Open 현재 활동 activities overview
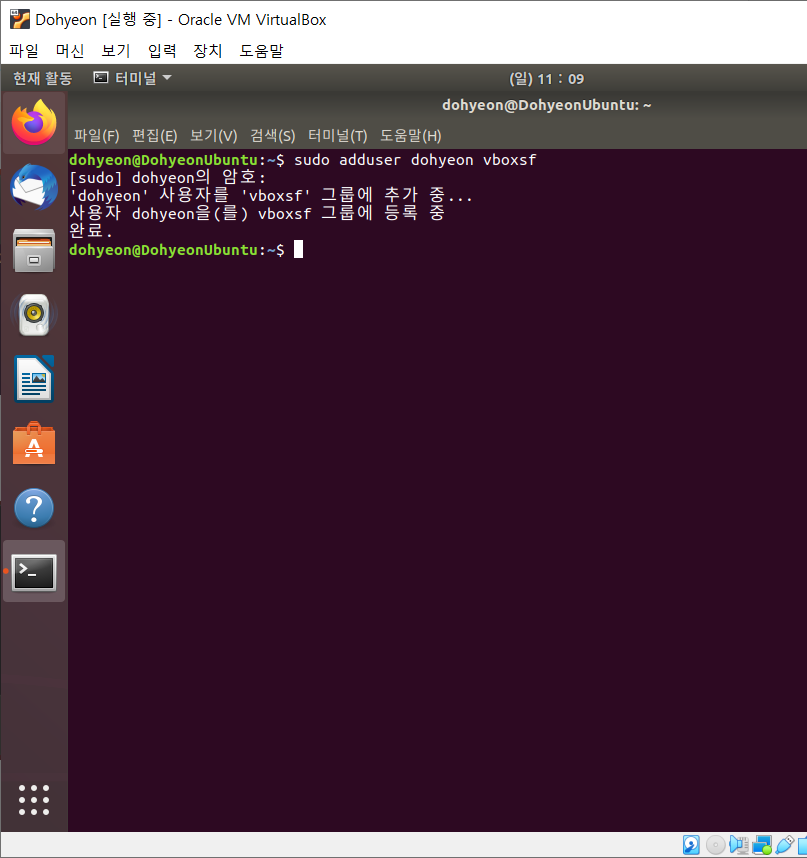807x858 pixels. (x=43, y=78)
